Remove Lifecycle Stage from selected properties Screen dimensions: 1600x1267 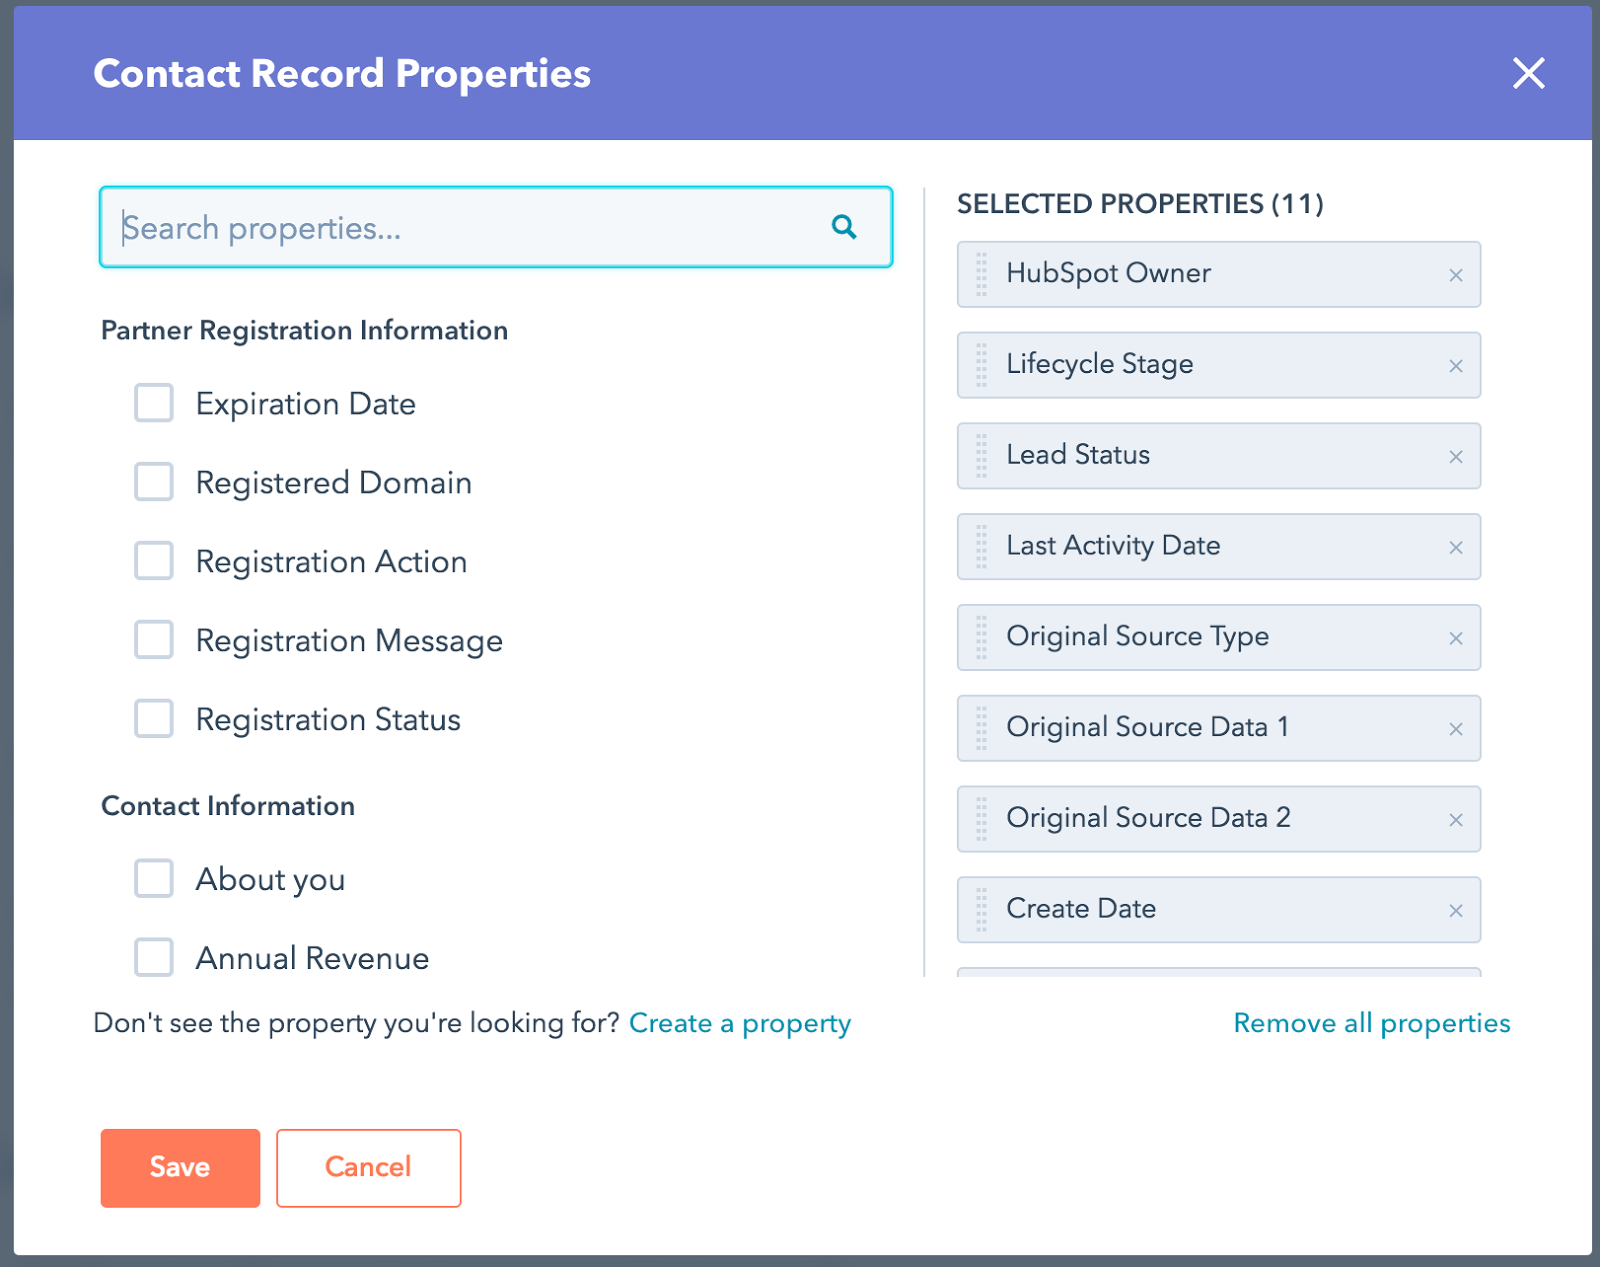pyautogui.click(x=1456, y=366)
